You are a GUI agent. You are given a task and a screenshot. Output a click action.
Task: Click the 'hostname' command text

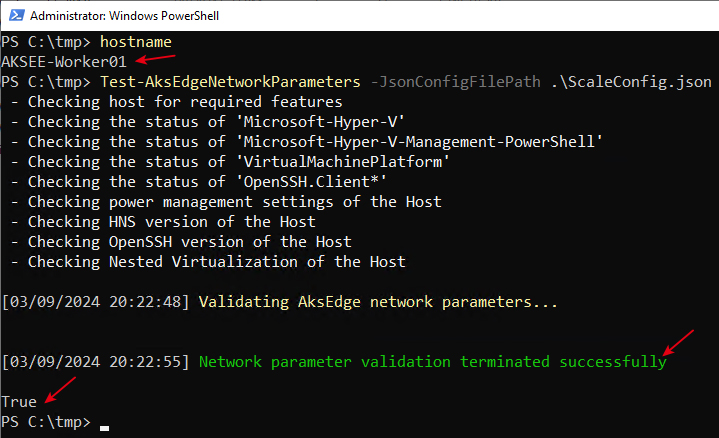136,42
